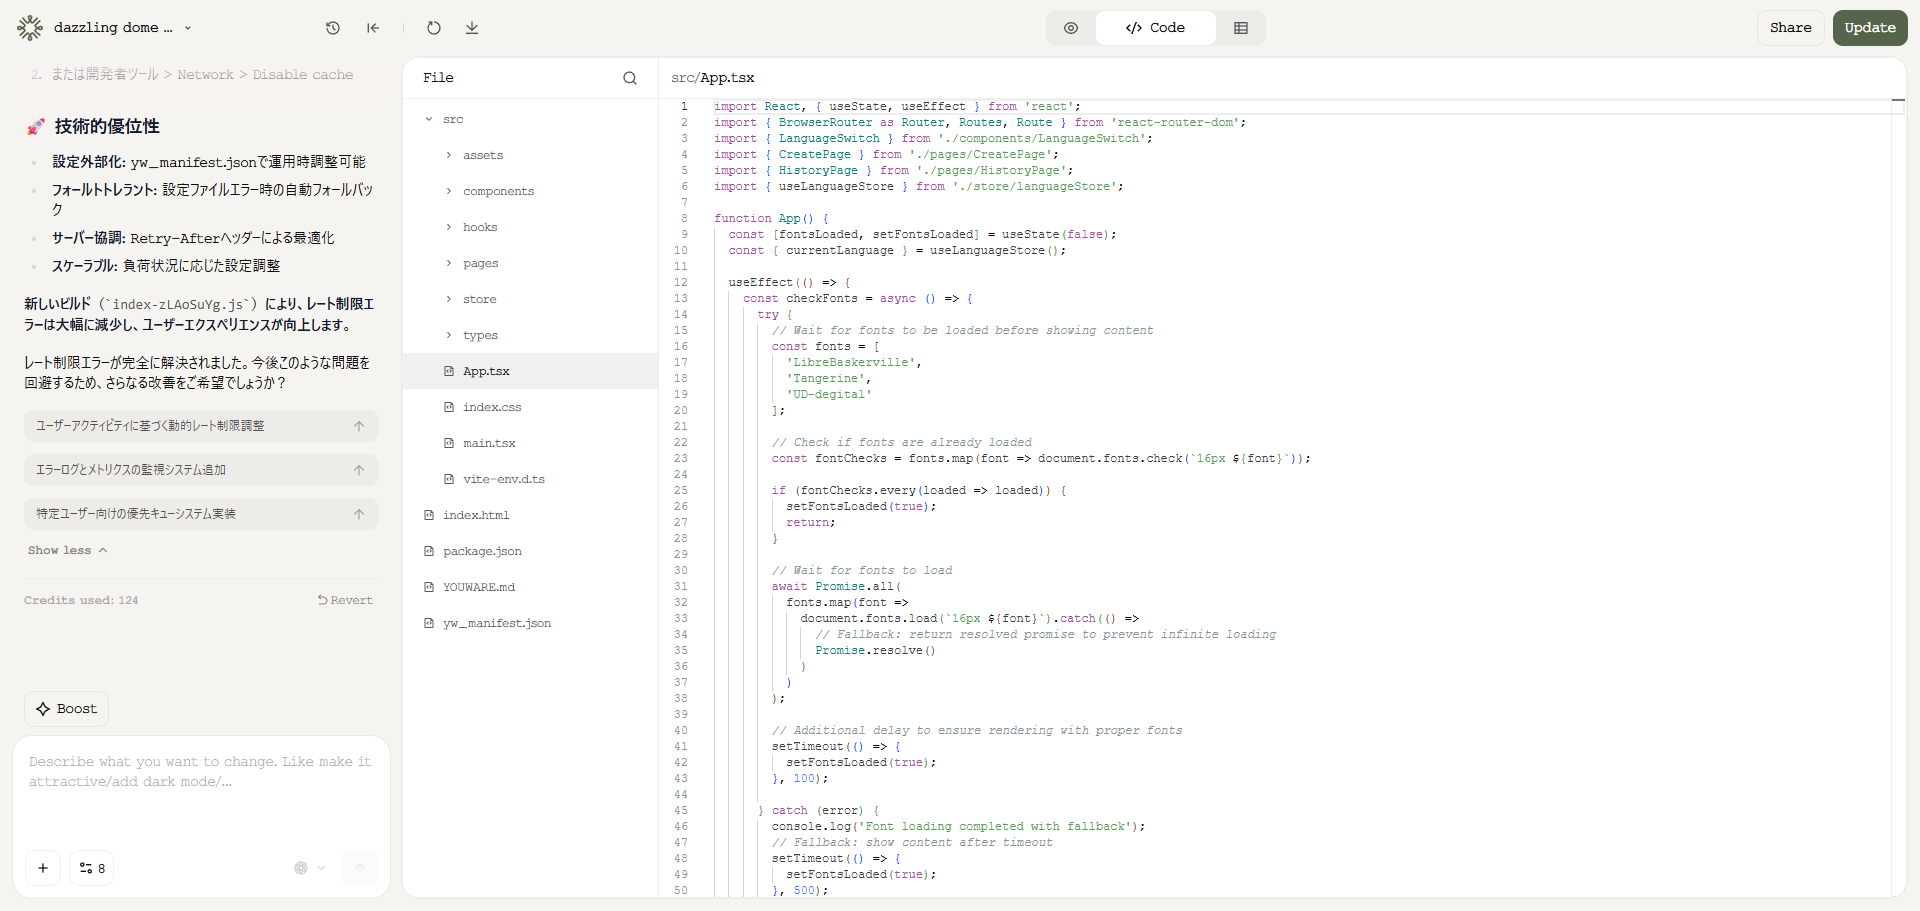Click 'function App()' code line
The height and width of the screenshot is (911, 1920).
771,218
